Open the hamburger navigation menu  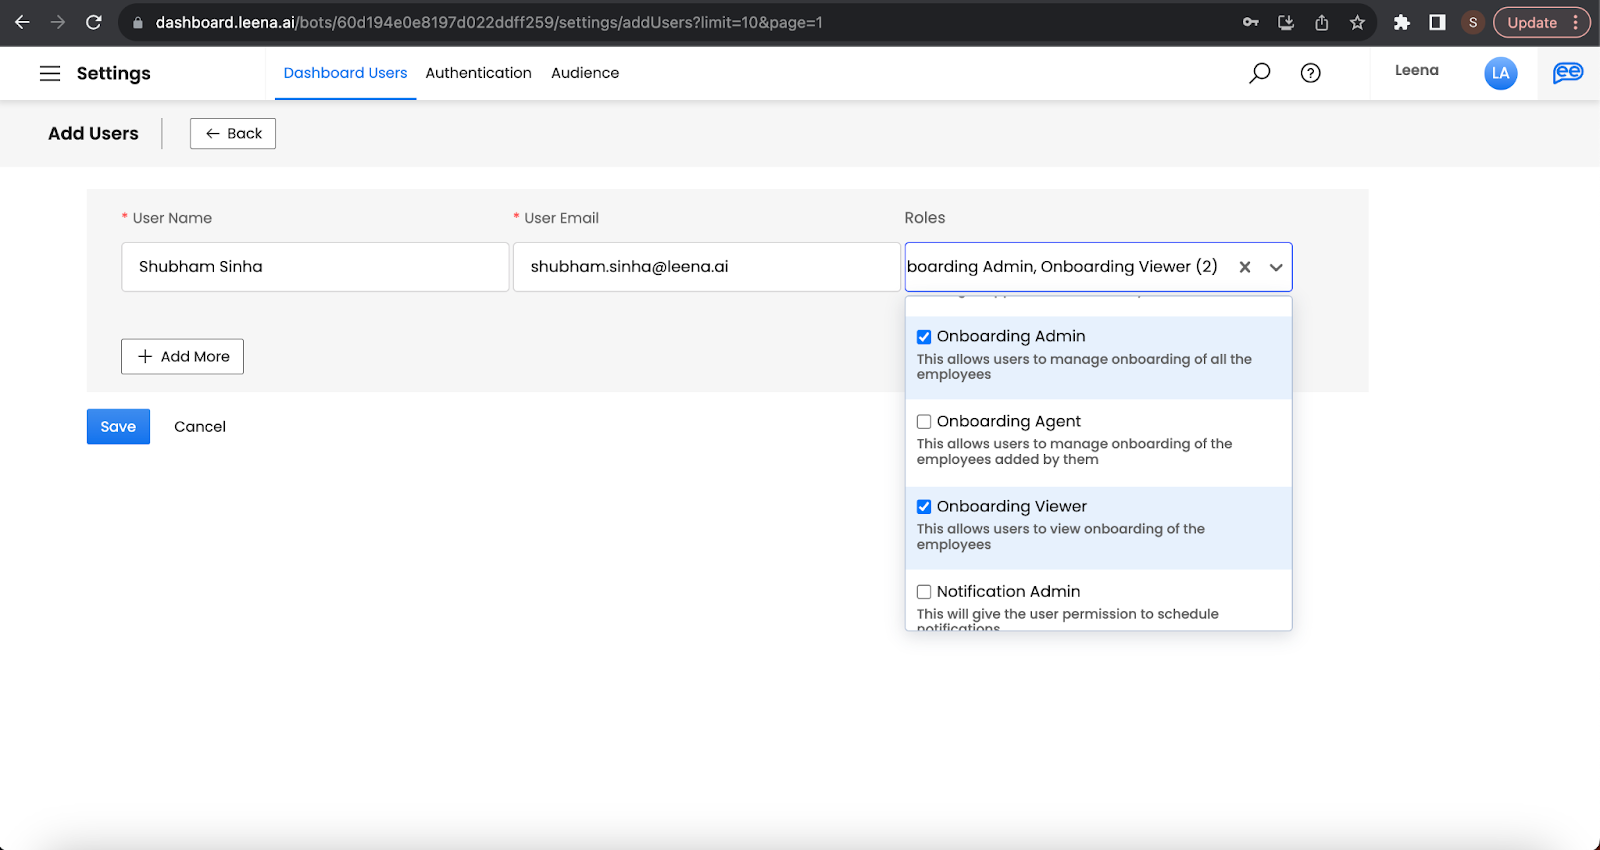[50, 73]
